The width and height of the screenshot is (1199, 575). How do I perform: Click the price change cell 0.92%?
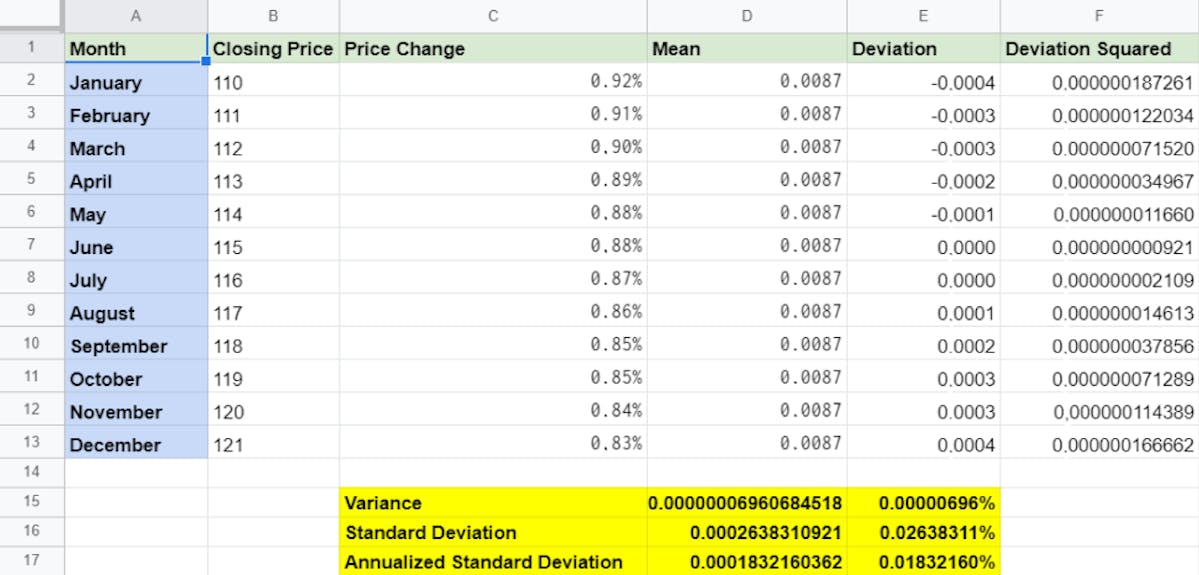pos(493,81)
